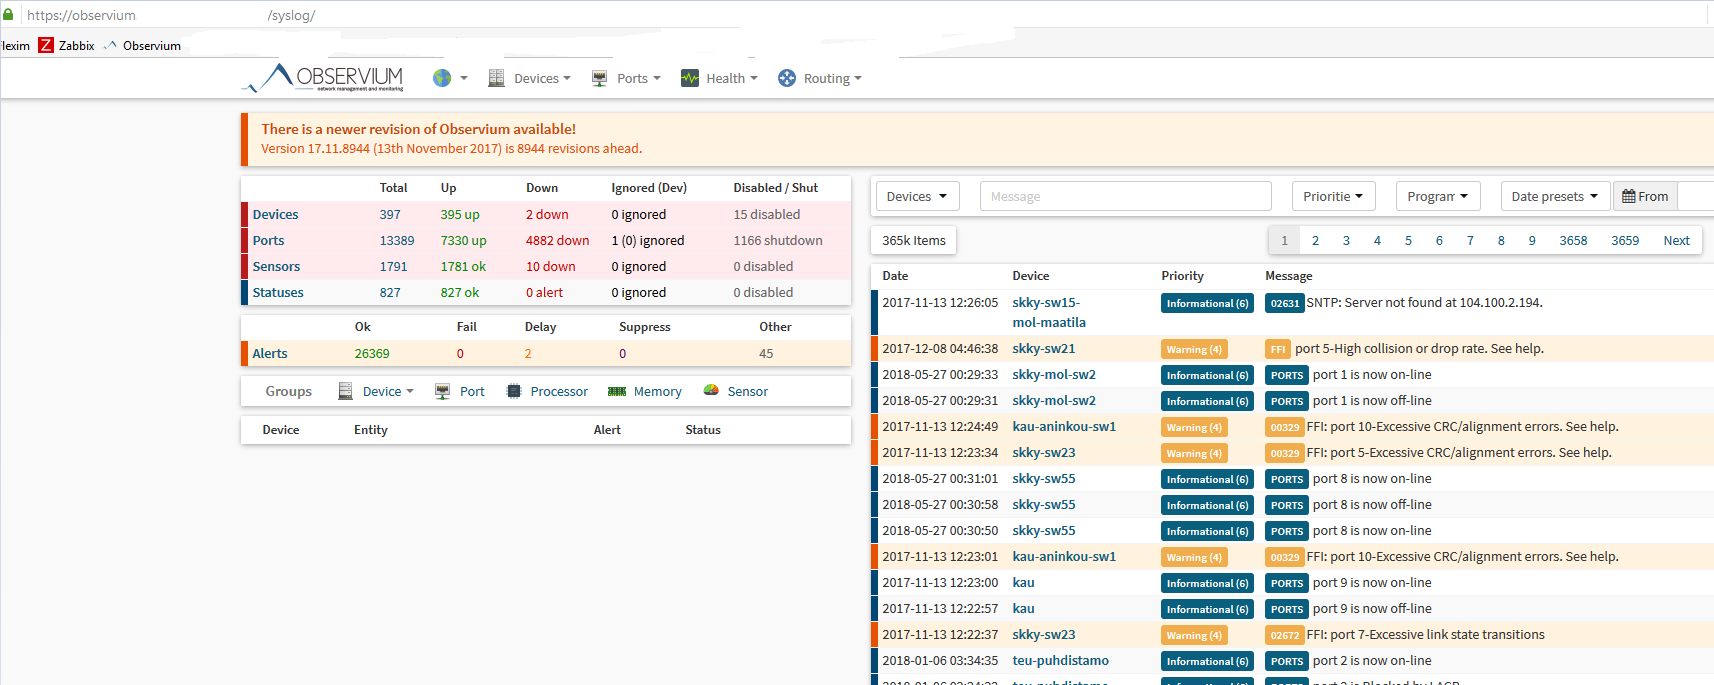Click the browser address bar URL
The width and height of the screenshot is (1714, 685).
point(171,15)
